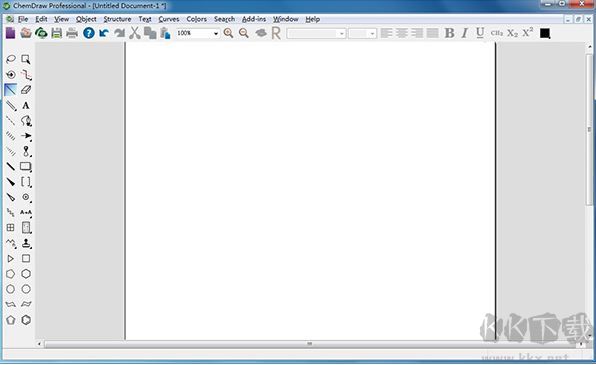Viewport: 596px width, 365px height.
Task: Open the Pen drawing tool
Action: tap(26, 121)
